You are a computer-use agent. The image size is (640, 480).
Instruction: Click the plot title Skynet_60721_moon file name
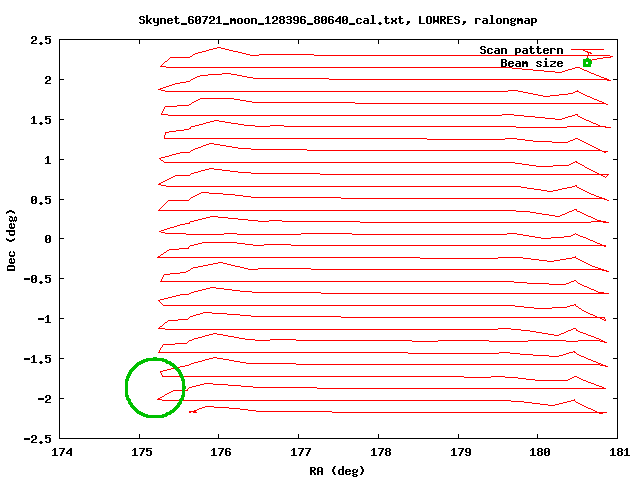pos(272,20)
